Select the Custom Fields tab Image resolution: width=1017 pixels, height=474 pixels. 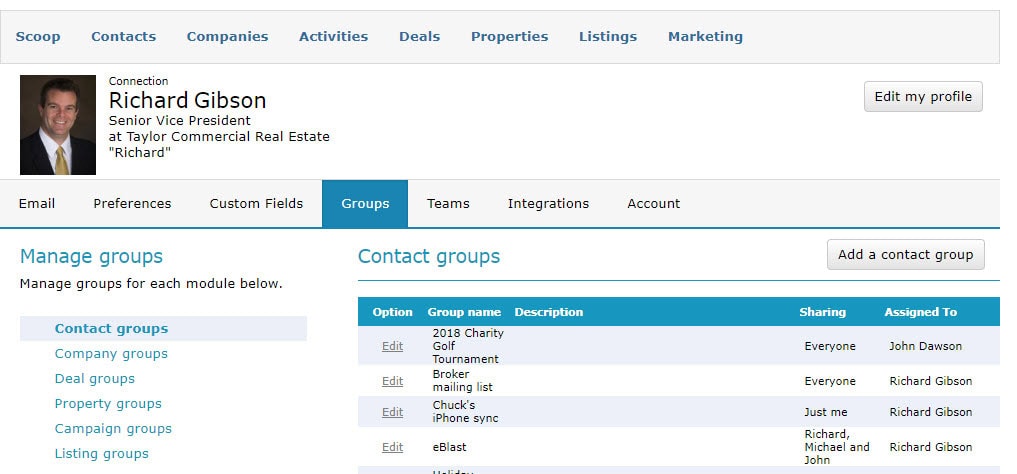(x=256, y=204)
